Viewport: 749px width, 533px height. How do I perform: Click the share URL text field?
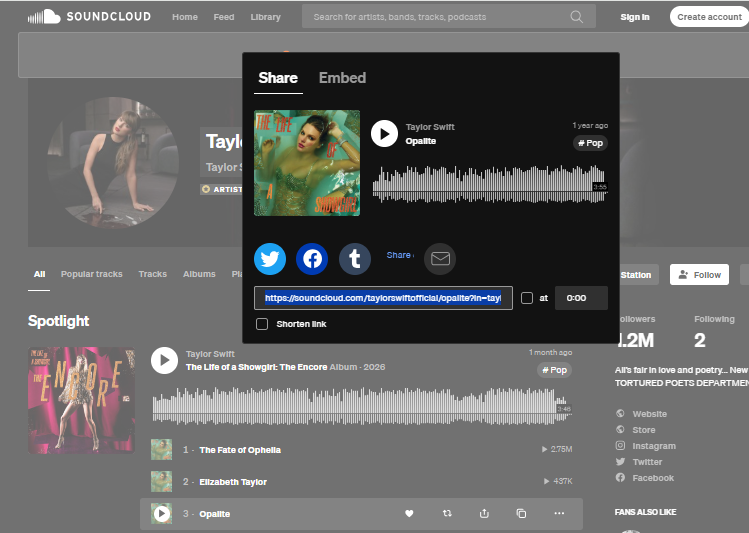[x=383, y=298]
